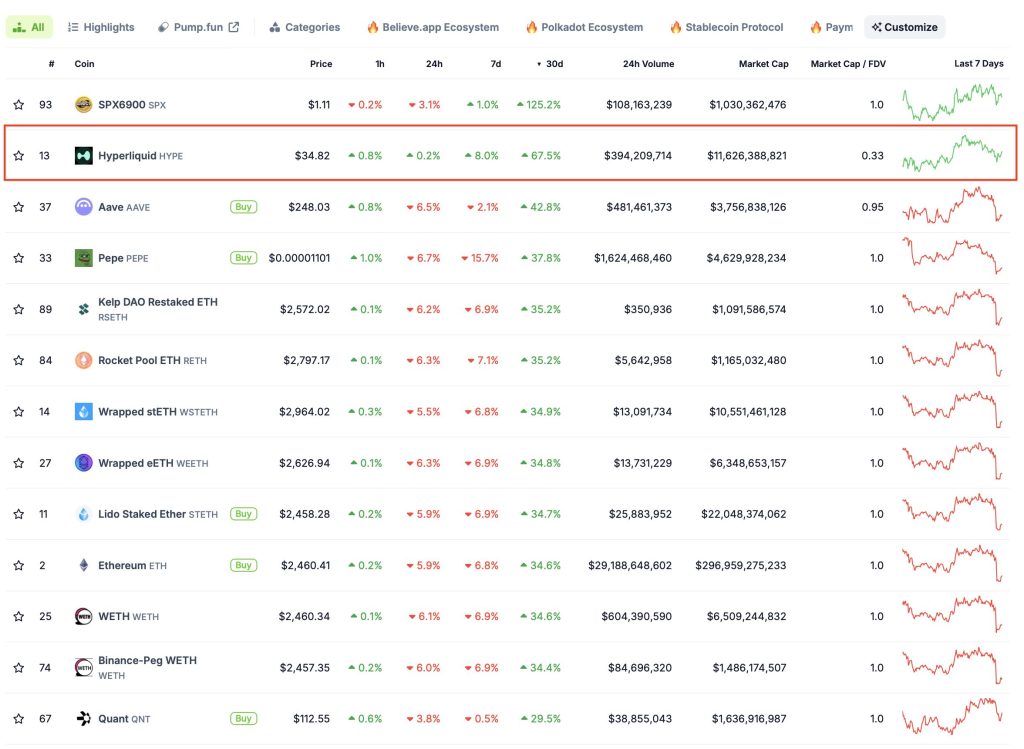1024x749 pixels.
Task: Open the SPX6900 7-day sparkline chart
Action: click(952, 103)
